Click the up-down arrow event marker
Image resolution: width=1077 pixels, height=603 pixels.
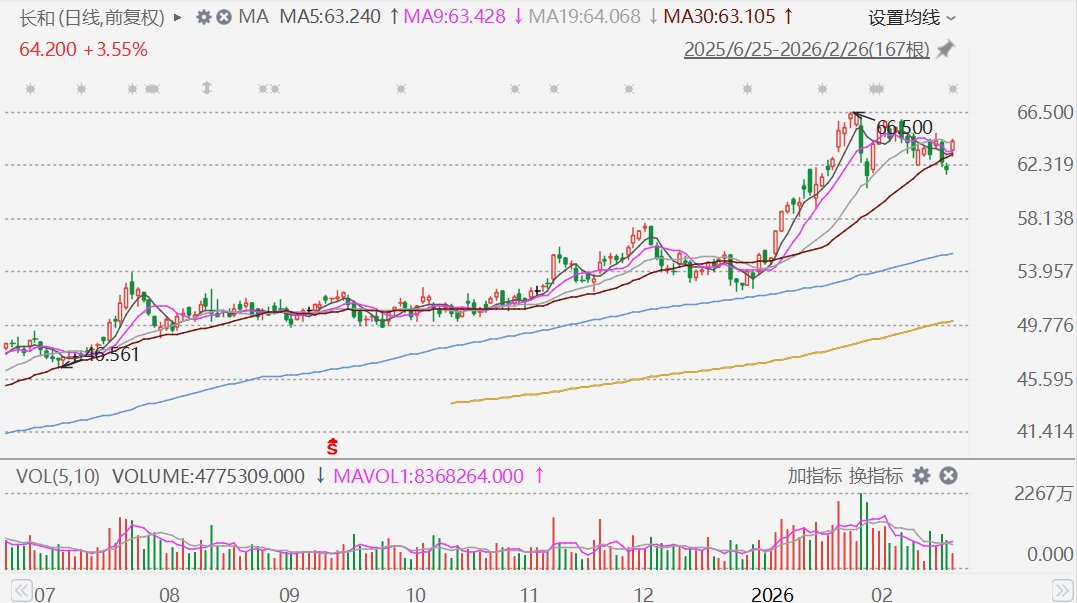[x=207, y=88]
